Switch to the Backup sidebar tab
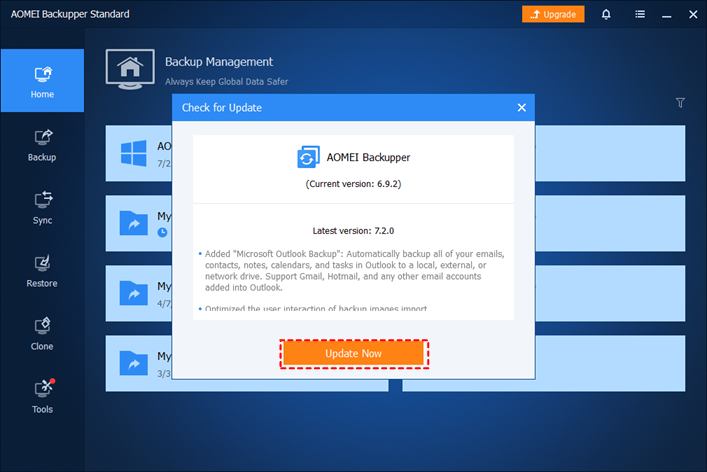This screenshot has height=472, width=707. point(42,145)
